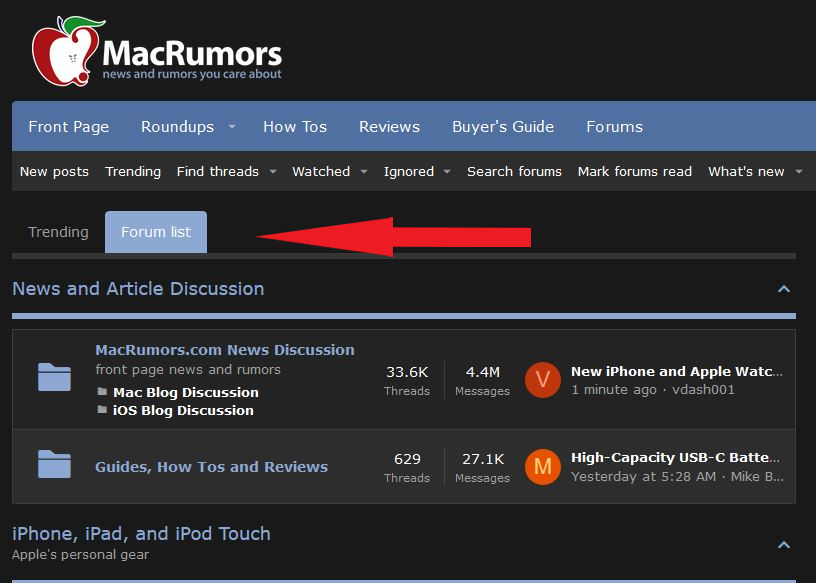Click Mark forums read

point(634,171)
